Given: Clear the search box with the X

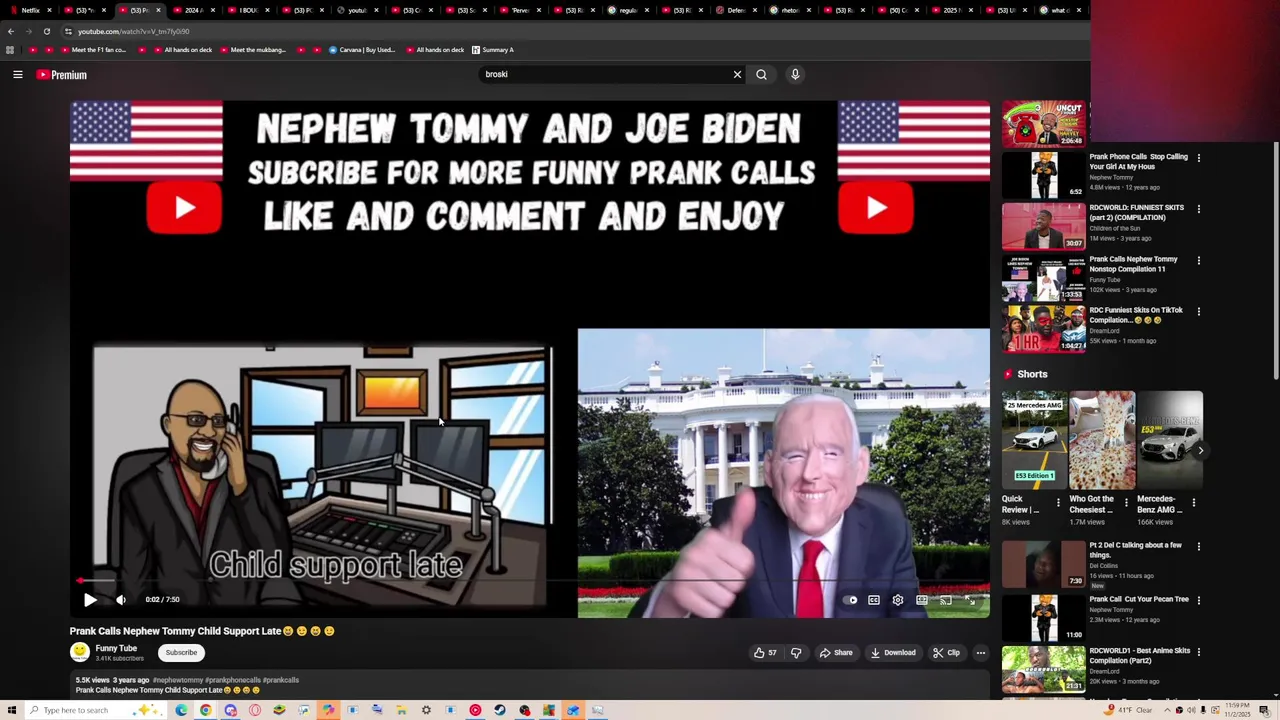Looking at the screenshot, I should 737,74.
